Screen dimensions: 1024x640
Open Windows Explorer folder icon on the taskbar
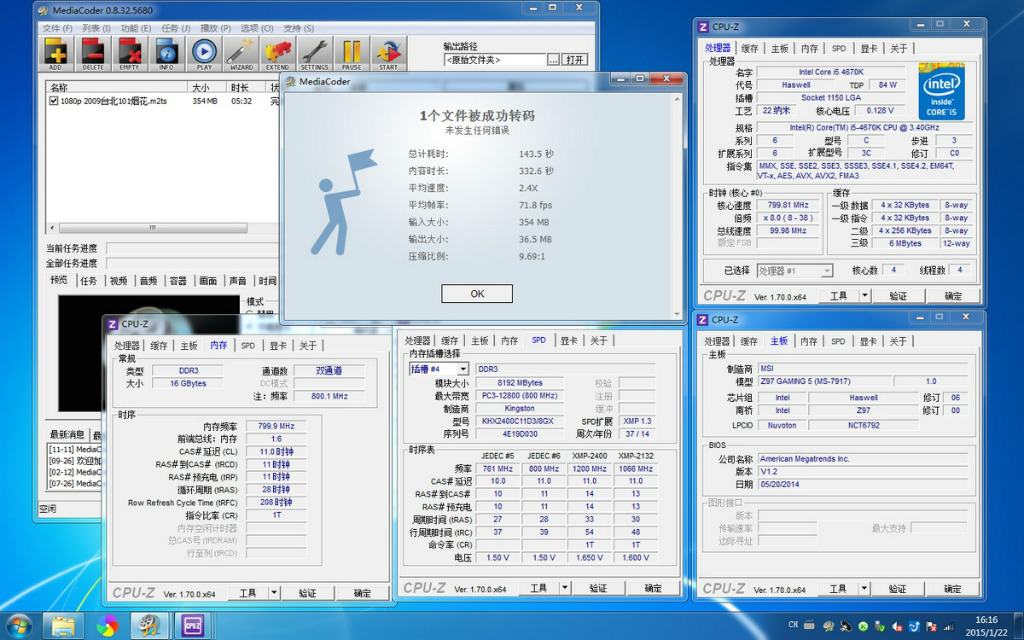(x=63, y=626)
